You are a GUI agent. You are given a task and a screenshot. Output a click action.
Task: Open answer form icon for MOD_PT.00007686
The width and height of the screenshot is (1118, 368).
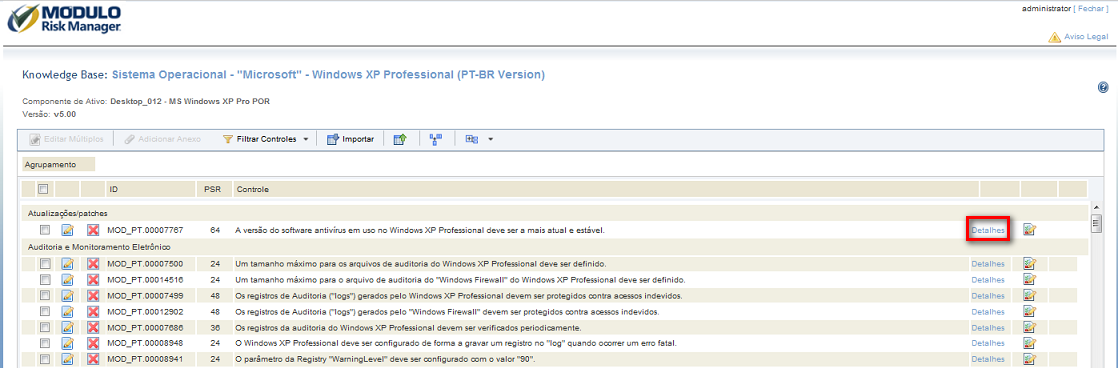tap(1029, 327)
